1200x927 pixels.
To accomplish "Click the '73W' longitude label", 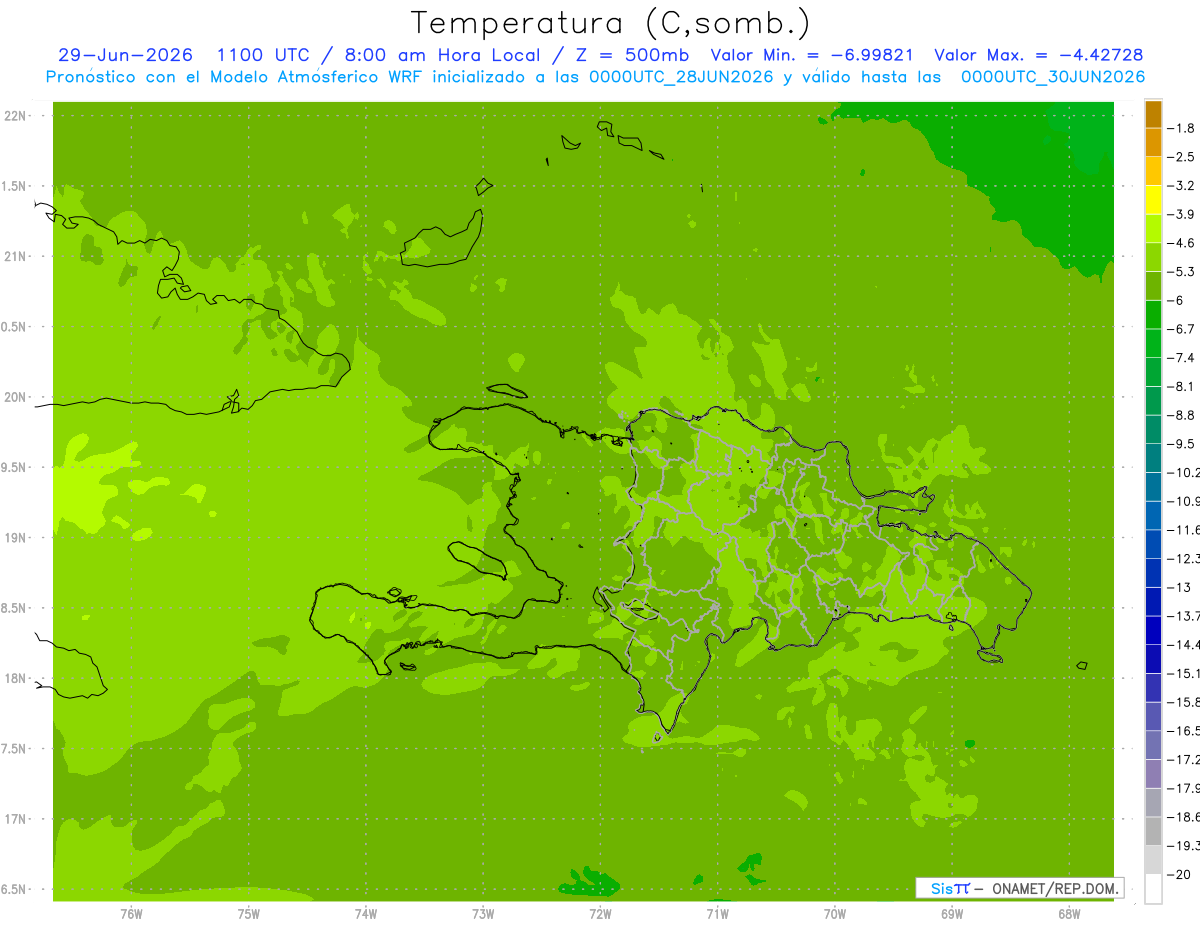I will click(483, 914).
